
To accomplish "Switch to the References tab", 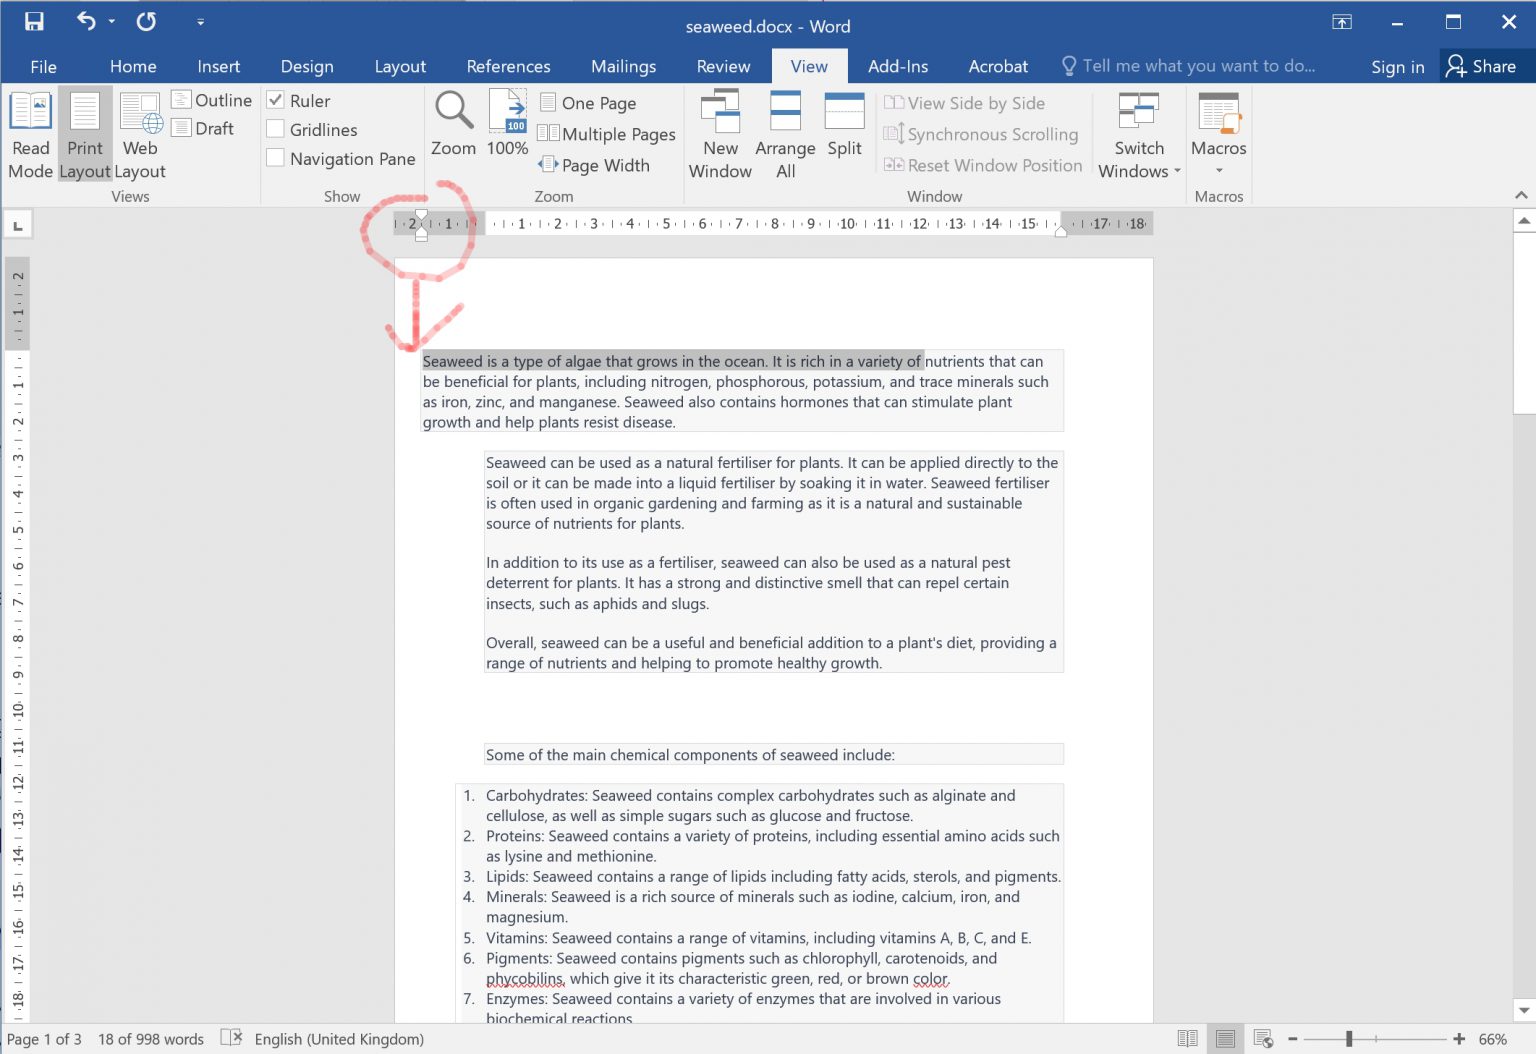I will pos(508,66).
